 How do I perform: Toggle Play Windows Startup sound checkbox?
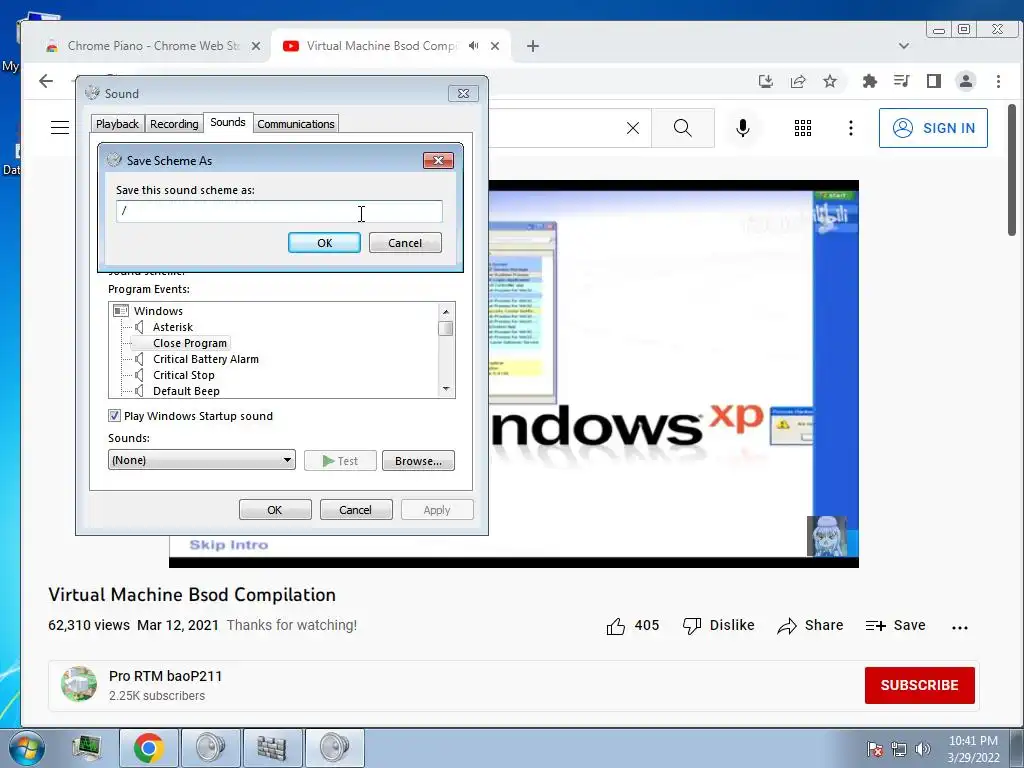point(114,415)
